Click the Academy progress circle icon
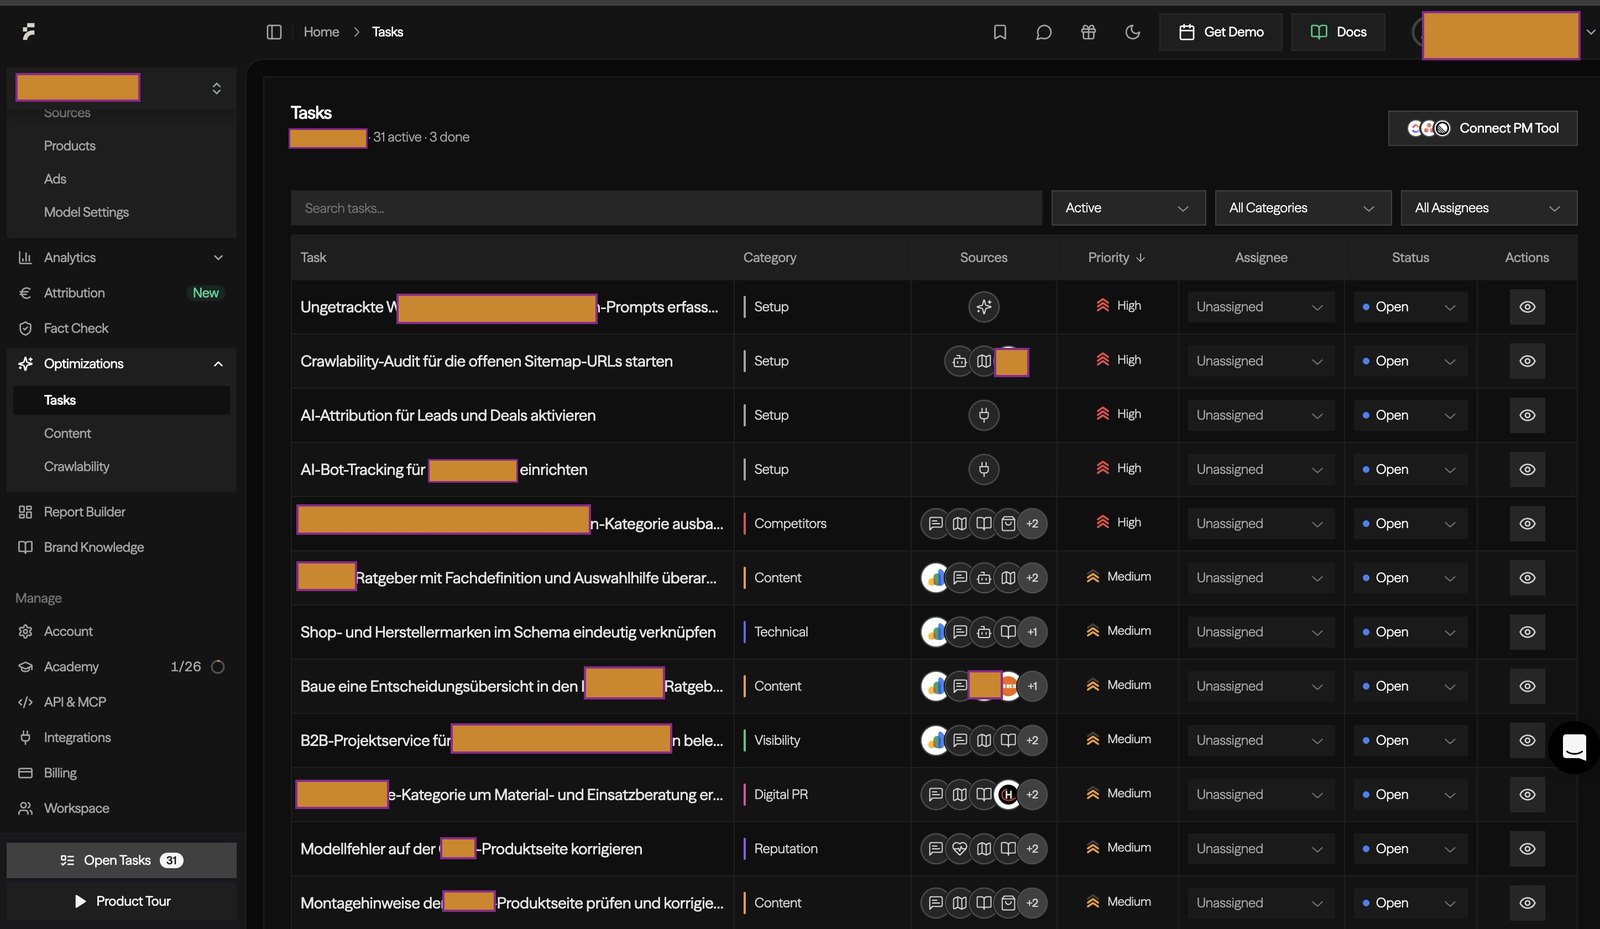Viewport: 1600px width, 929px height. click(218, 667)
